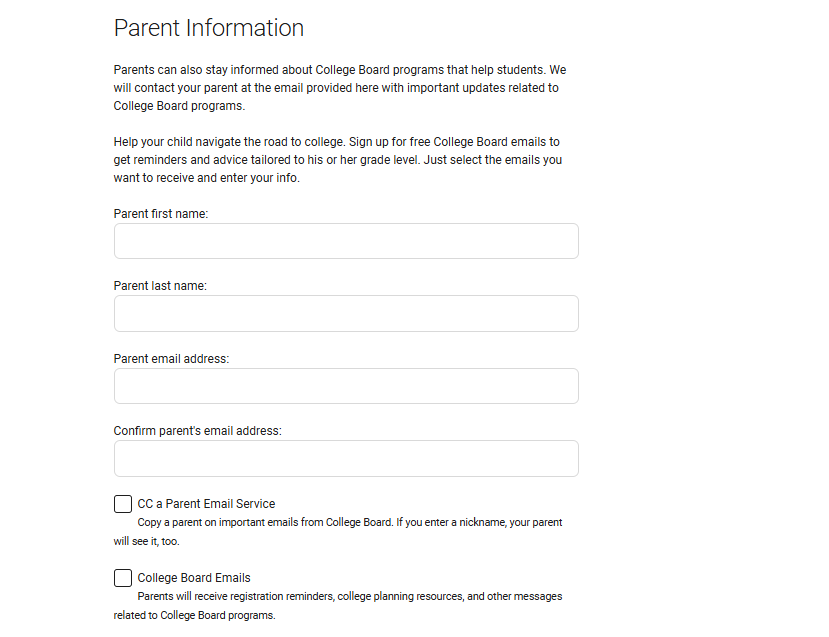Image resolution: width=829 pixels, height=637 pixels.
Task: Click the line starting "get reminders and advice tailored"
Action: click(x=338, y=160)
